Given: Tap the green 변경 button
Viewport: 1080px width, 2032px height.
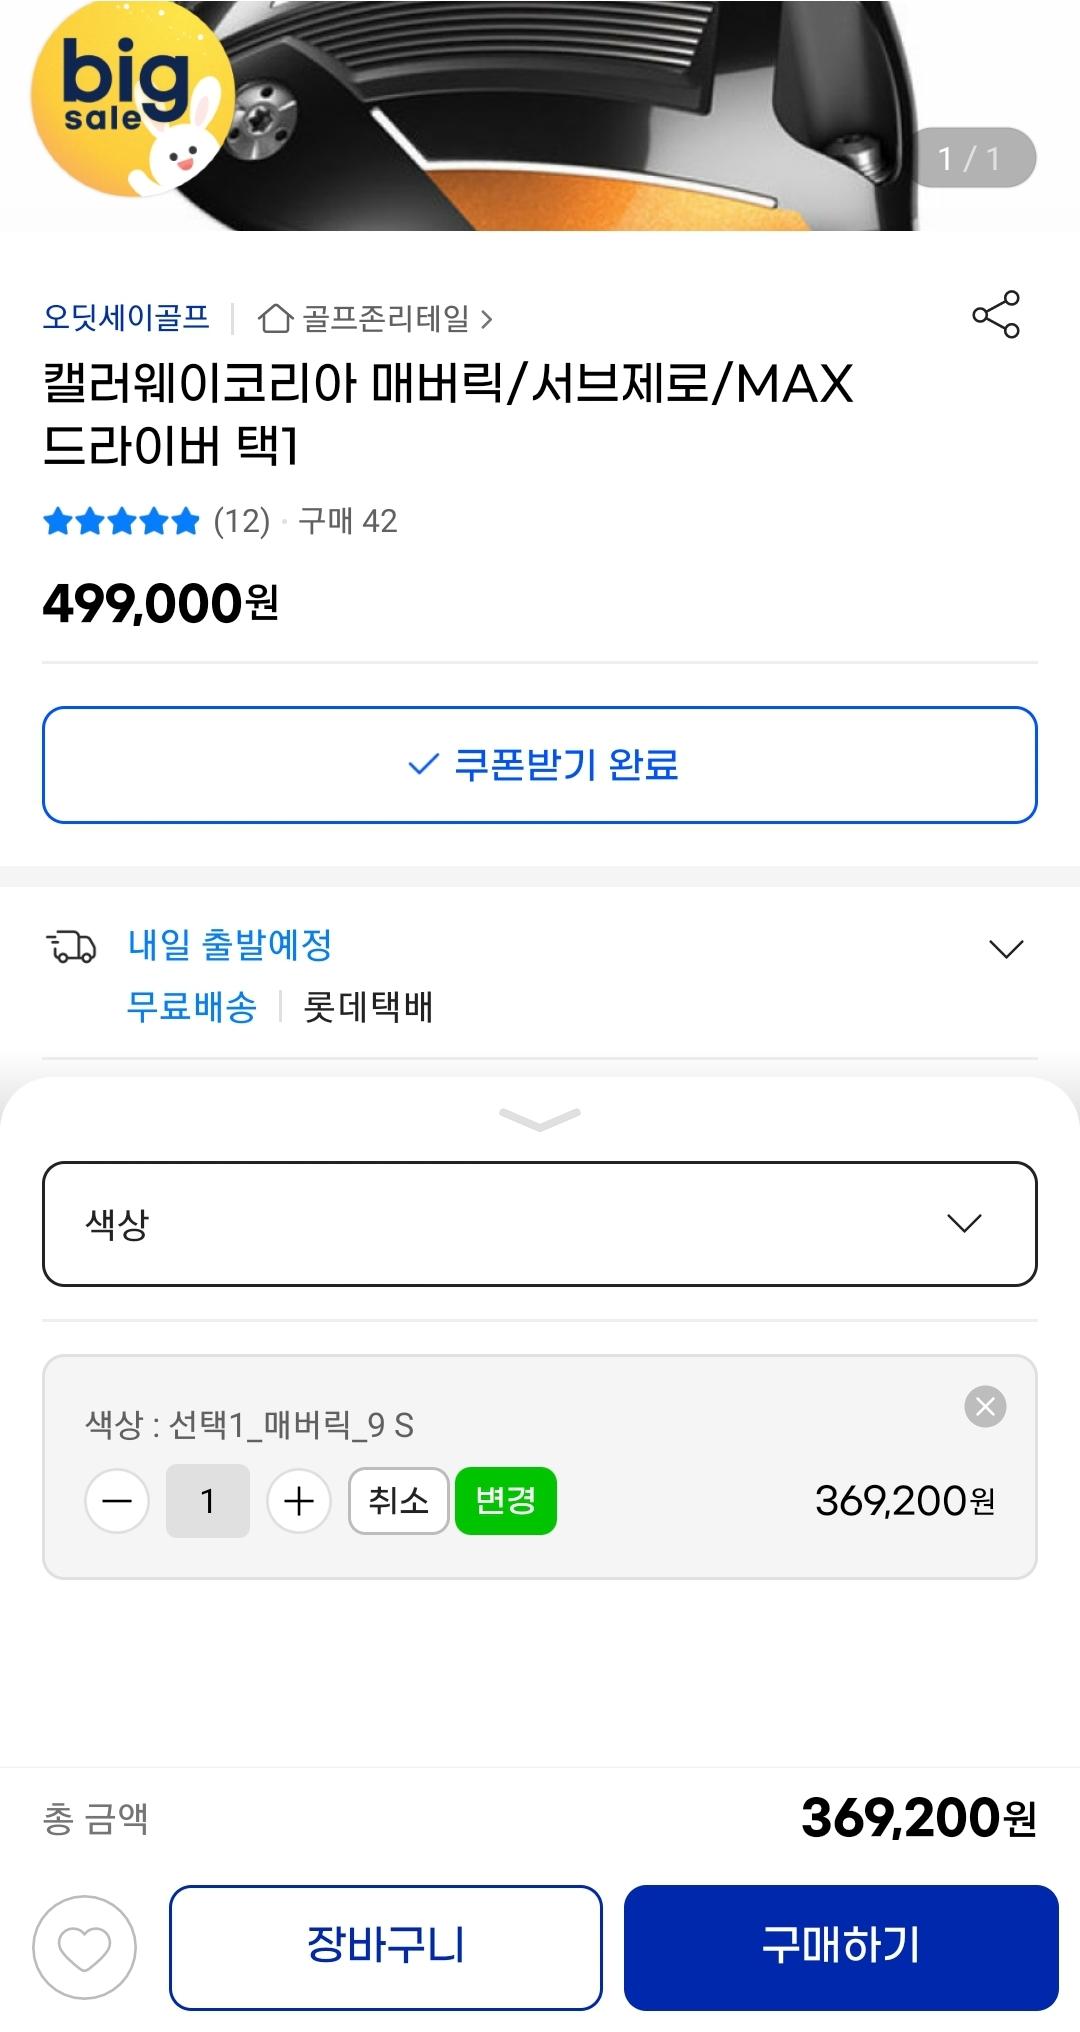Looking at the screenshot, I should pos(506,1501).
